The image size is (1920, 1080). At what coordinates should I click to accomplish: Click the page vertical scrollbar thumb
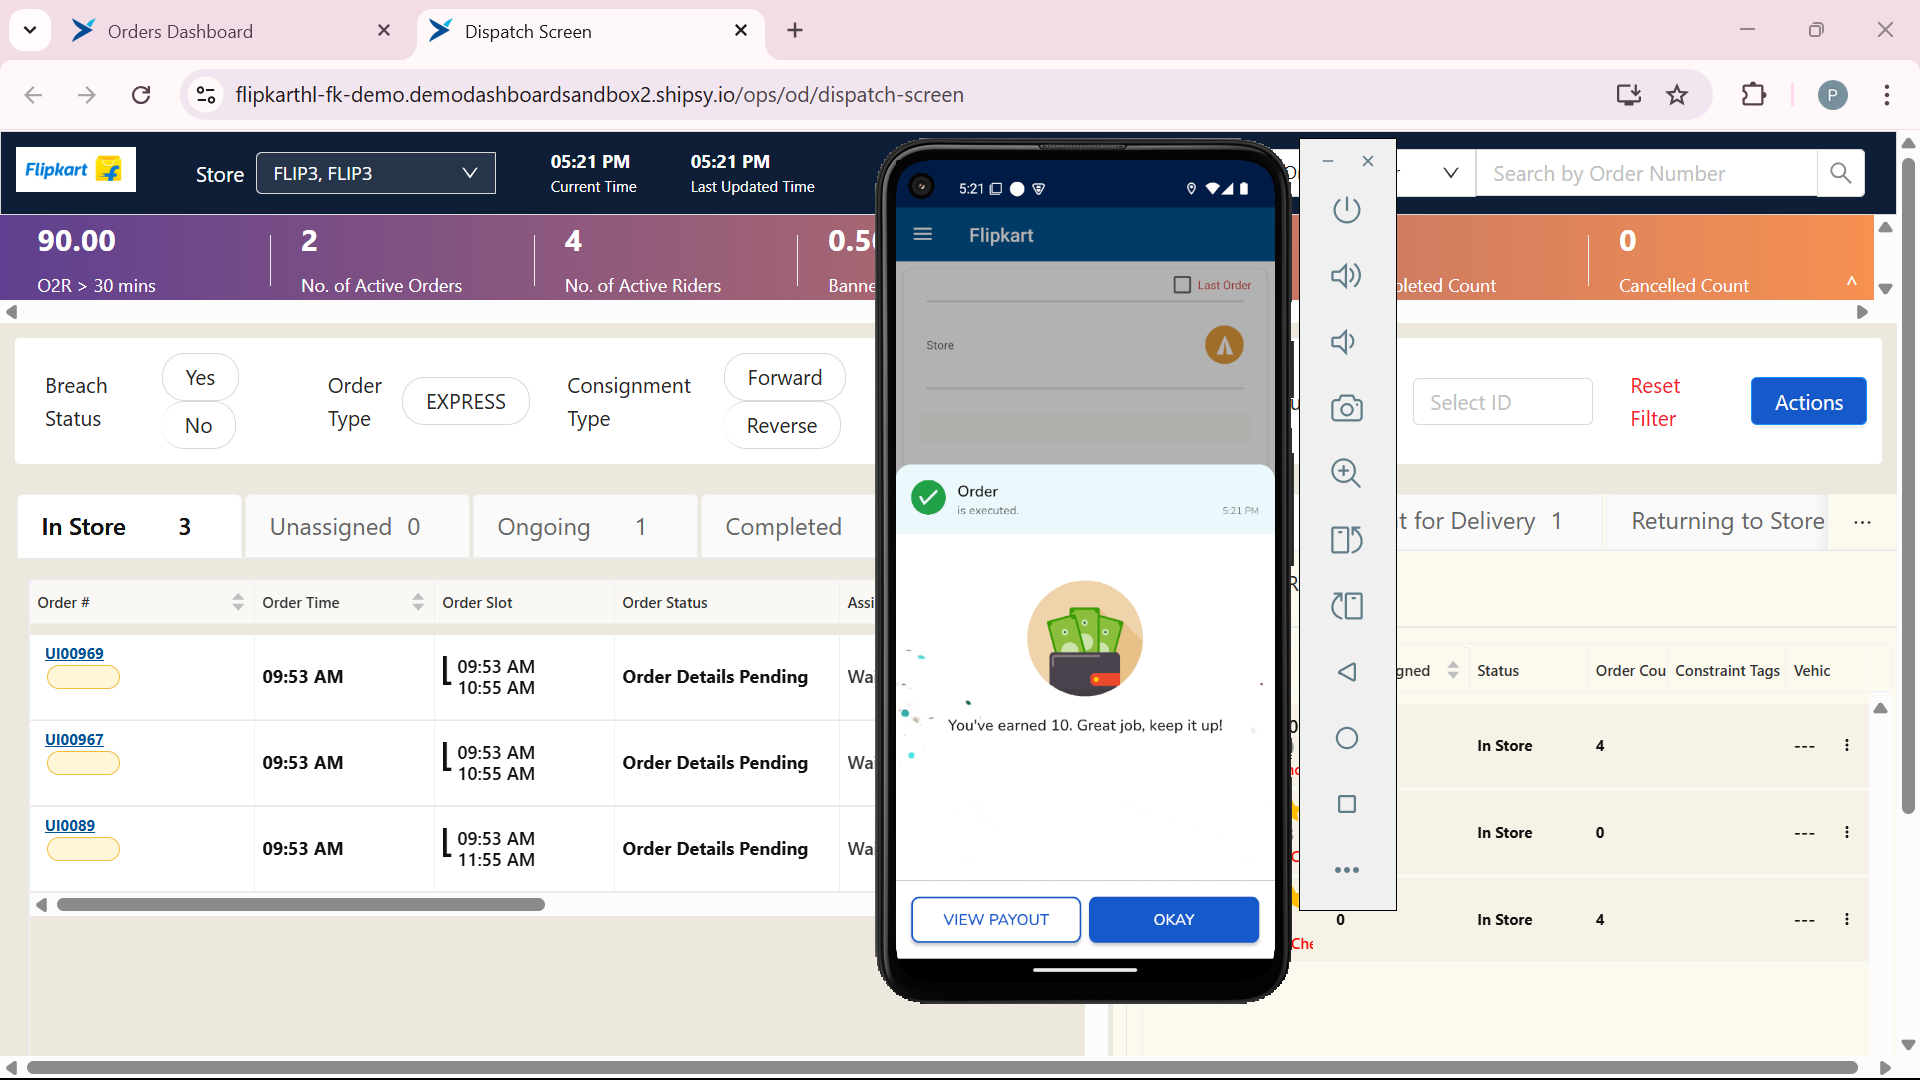click(x=1908, y=485)
